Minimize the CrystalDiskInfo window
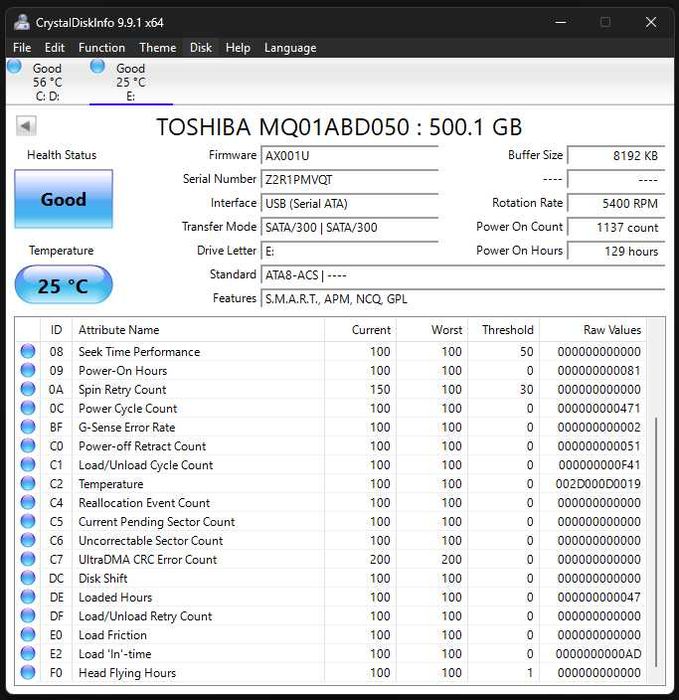 click(x=561, y=22)
